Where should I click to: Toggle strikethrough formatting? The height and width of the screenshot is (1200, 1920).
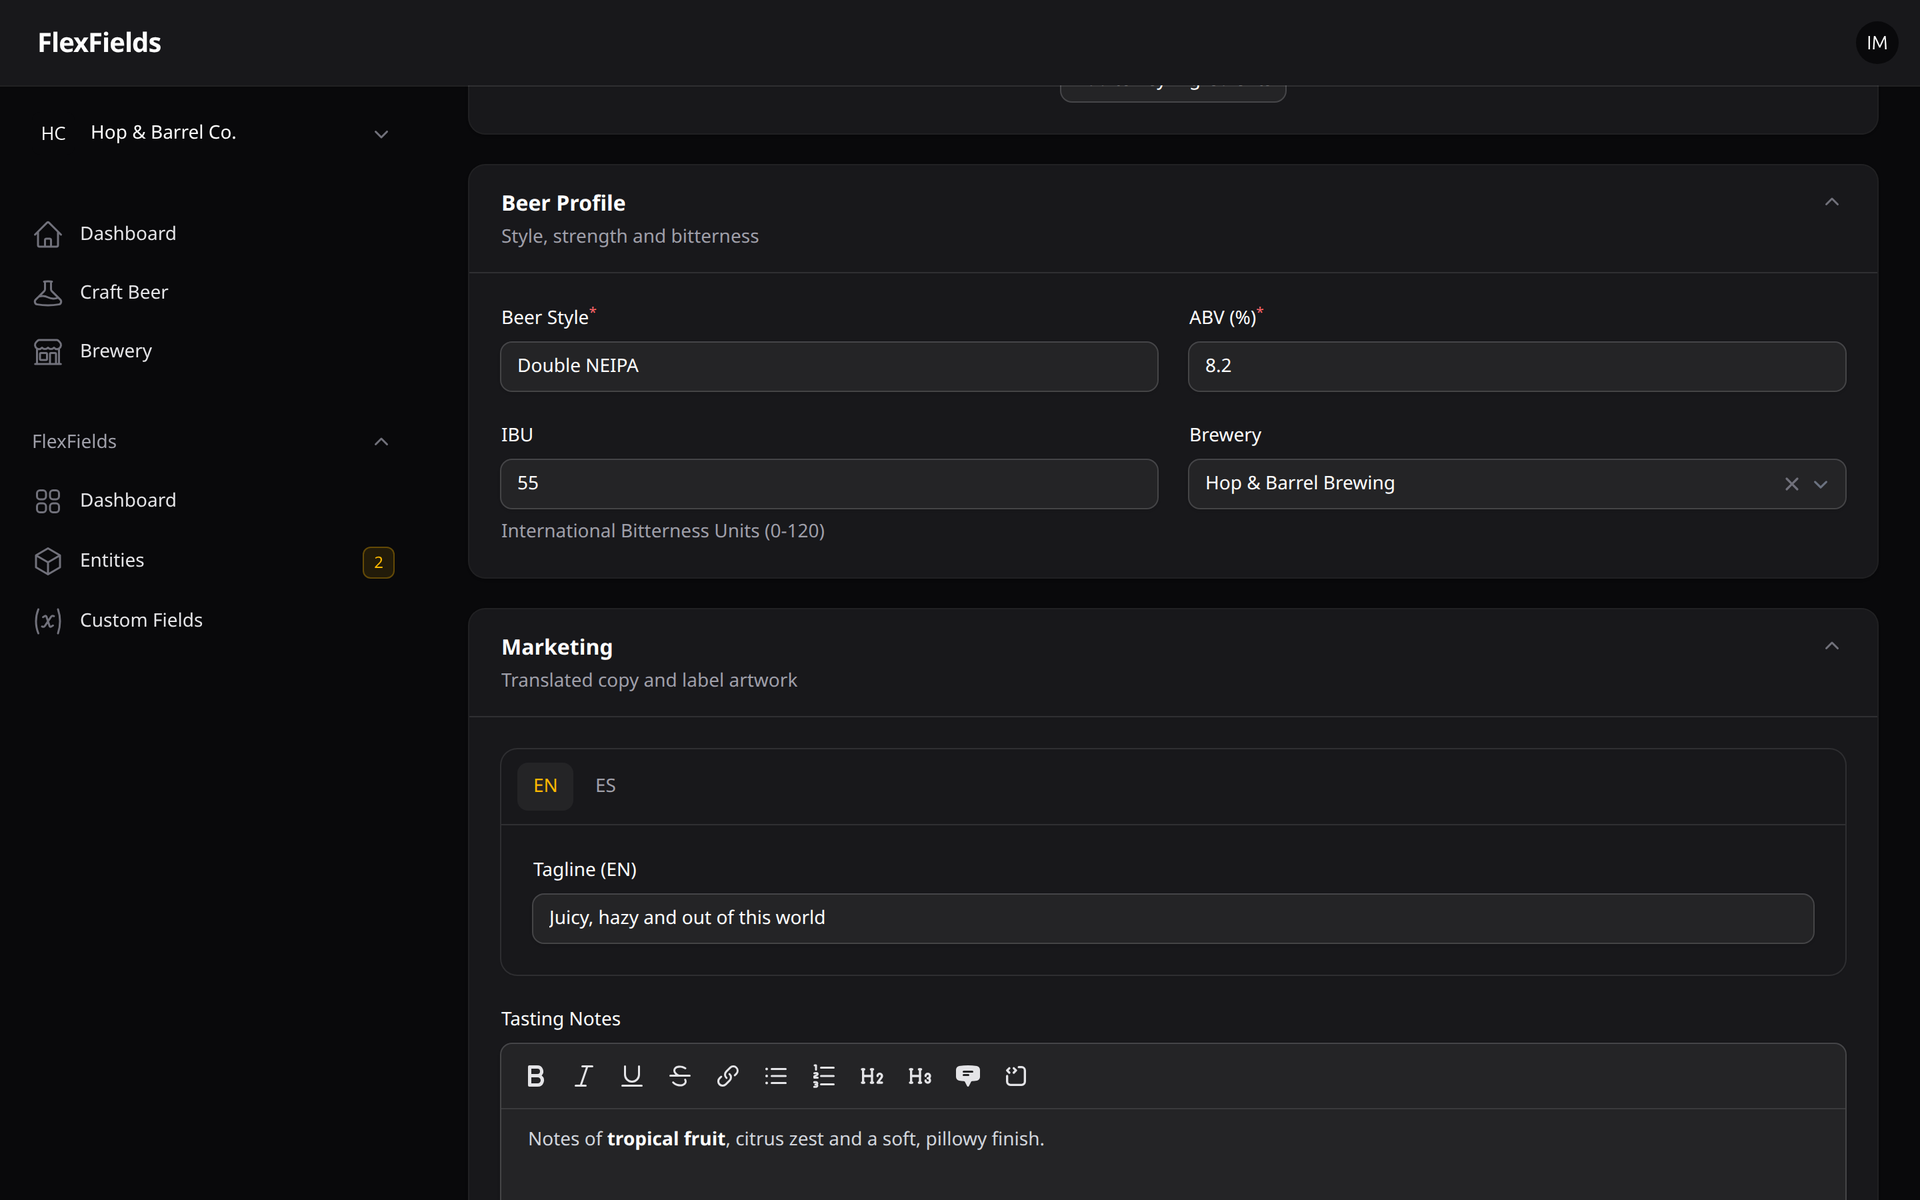[x=679, y=1076]
